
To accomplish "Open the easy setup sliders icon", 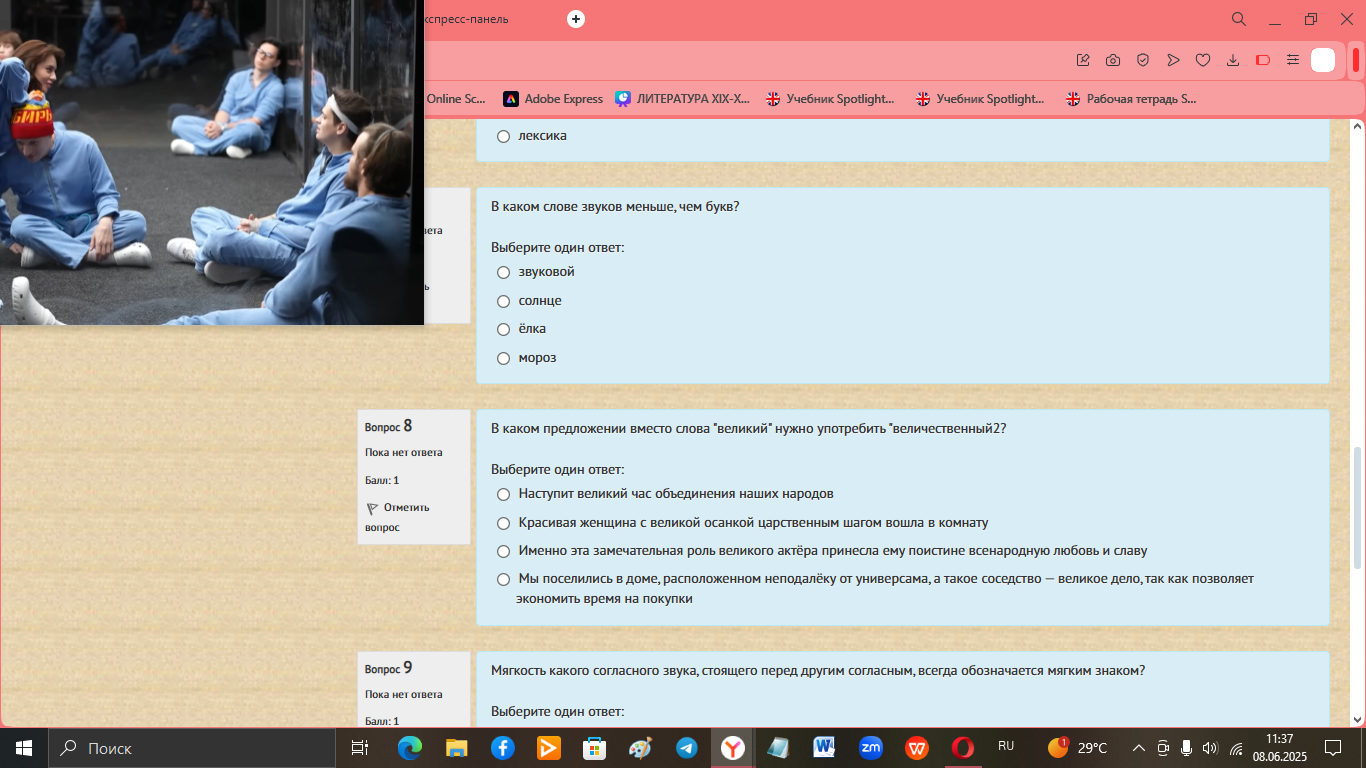I will (x=1293, y=60).
